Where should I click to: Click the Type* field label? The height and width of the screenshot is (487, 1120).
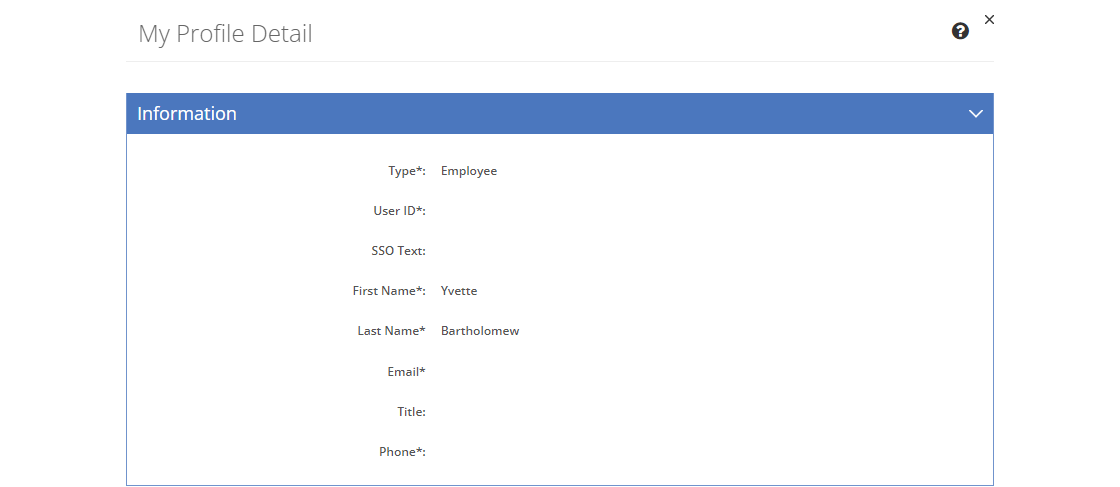pyautogui.click(x=407, y=171)
